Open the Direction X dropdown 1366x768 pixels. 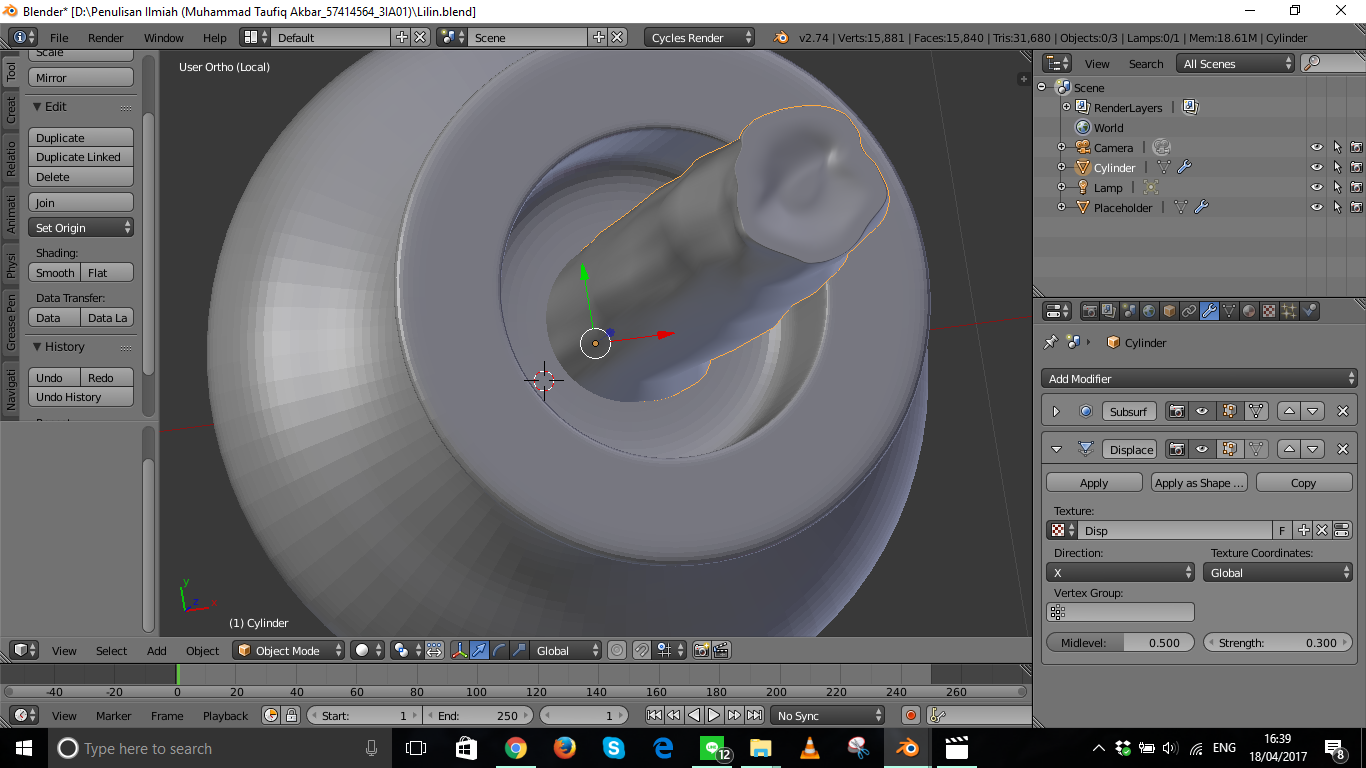(1120, 572)
